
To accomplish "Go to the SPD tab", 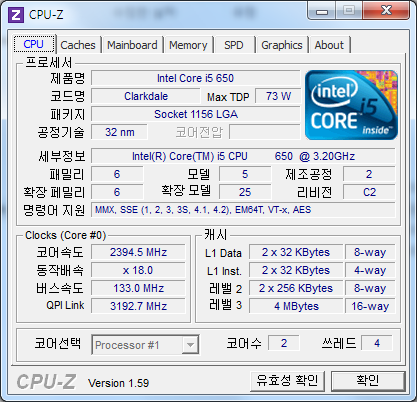I will click(234, 45).
